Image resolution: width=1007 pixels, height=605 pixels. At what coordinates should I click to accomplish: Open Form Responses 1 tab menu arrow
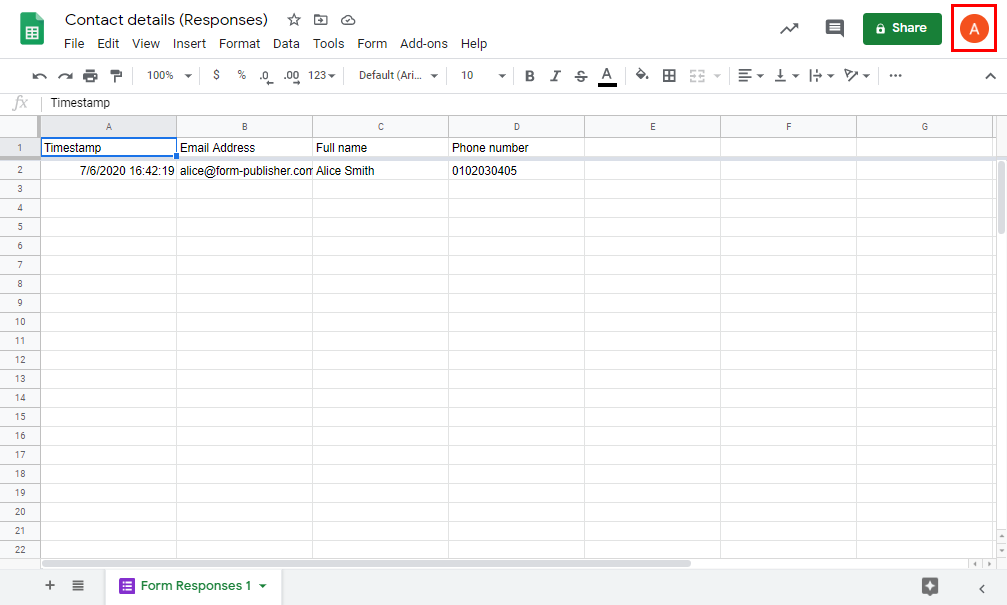(263, 586)
